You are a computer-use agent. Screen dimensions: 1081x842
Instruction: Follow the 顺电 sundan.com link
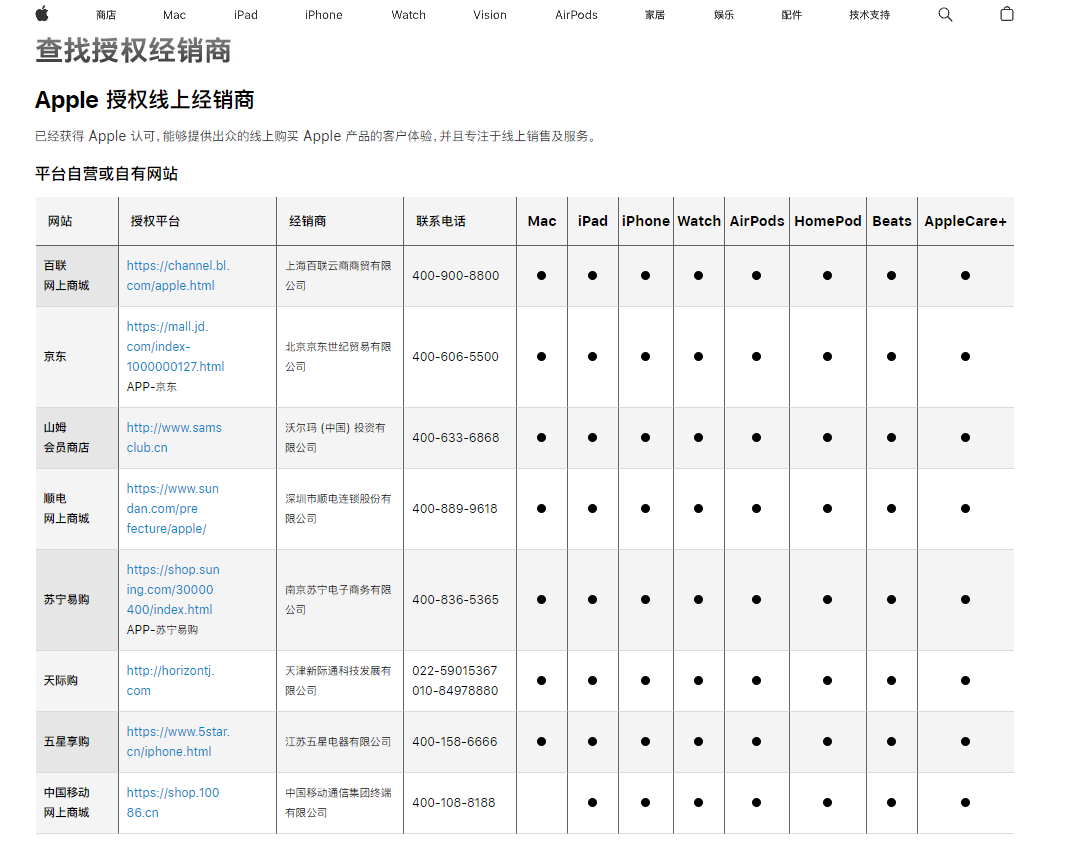pos(172,508)
